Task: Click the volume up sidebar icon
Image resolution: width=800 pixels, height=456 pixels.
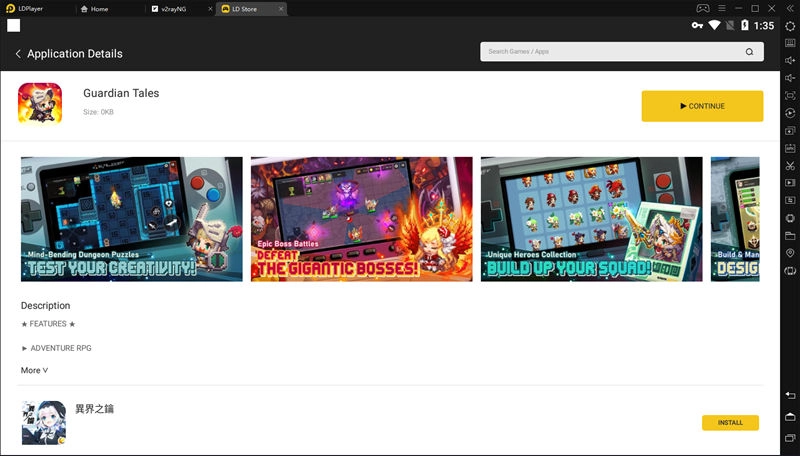Action: coord(790,61)
